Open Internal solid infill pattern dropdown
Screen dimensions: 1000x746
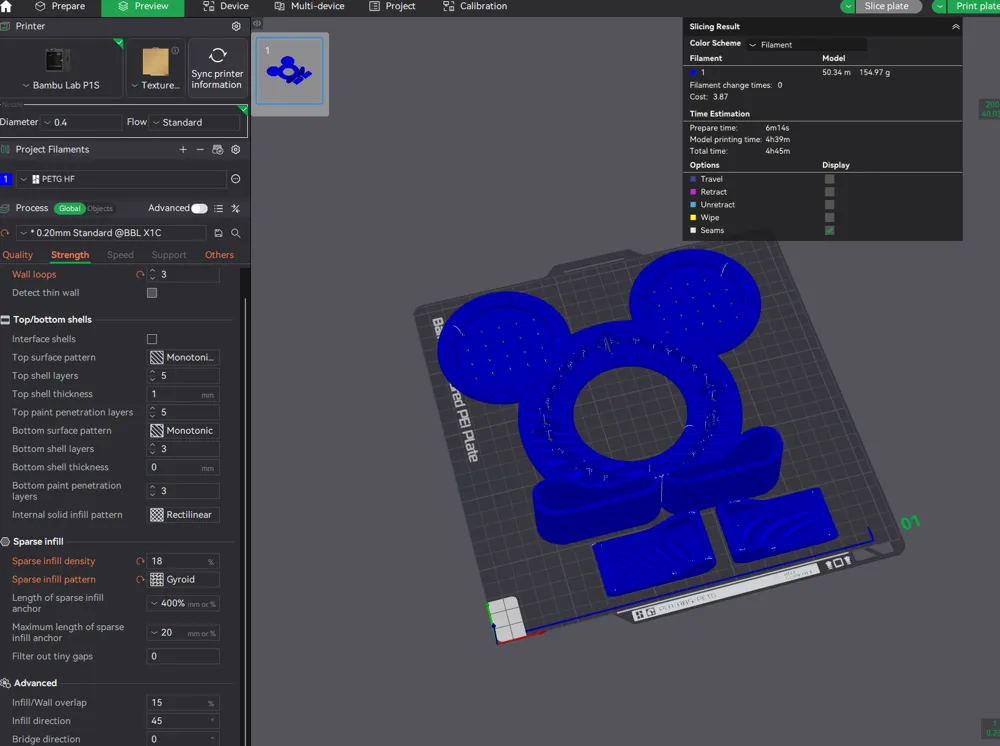184,515
